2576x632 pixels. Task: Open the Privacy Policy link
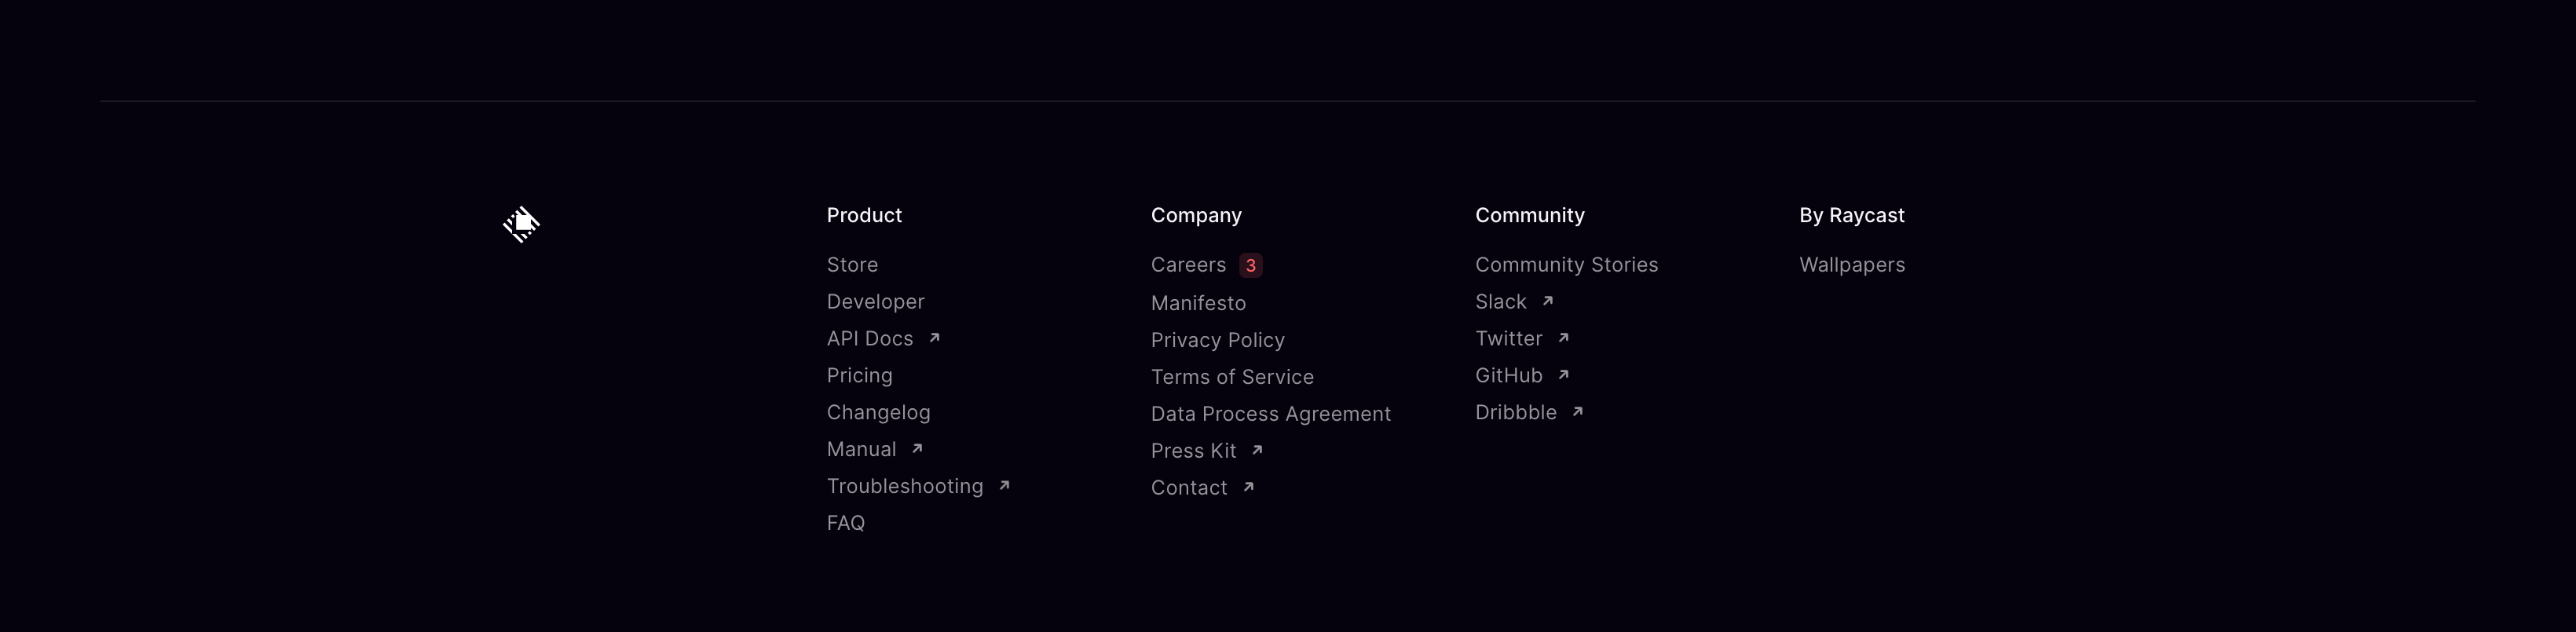click(x=1217, y=340)
